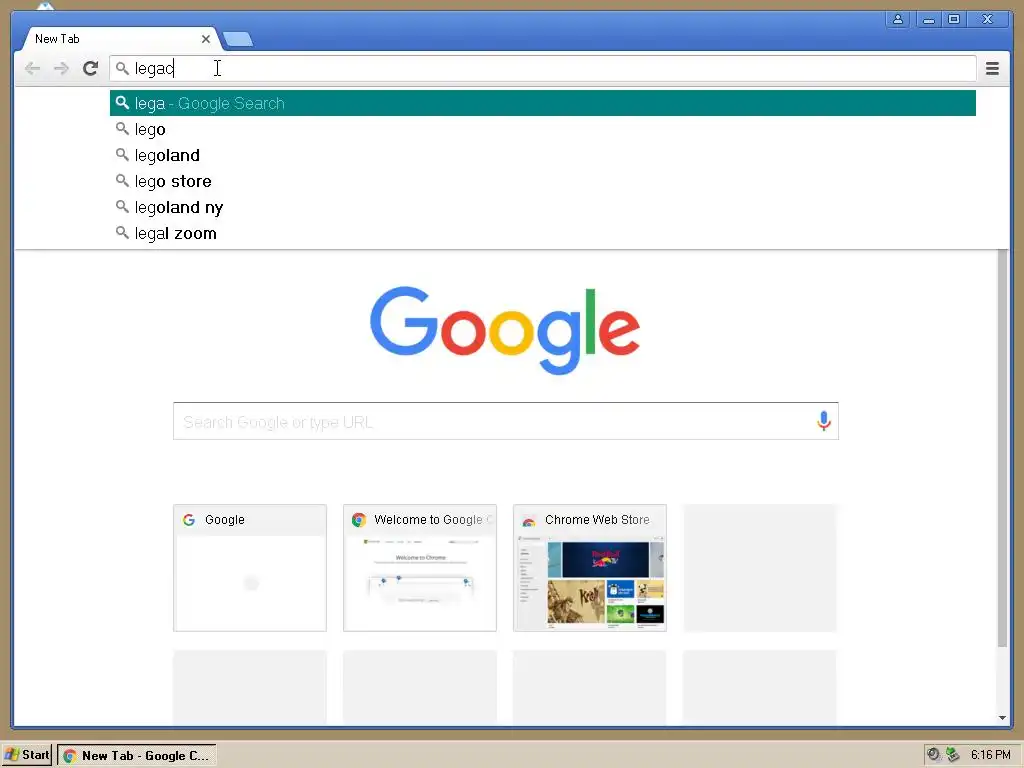
Task: Close the New Tab tab
Action: [206, 39]
